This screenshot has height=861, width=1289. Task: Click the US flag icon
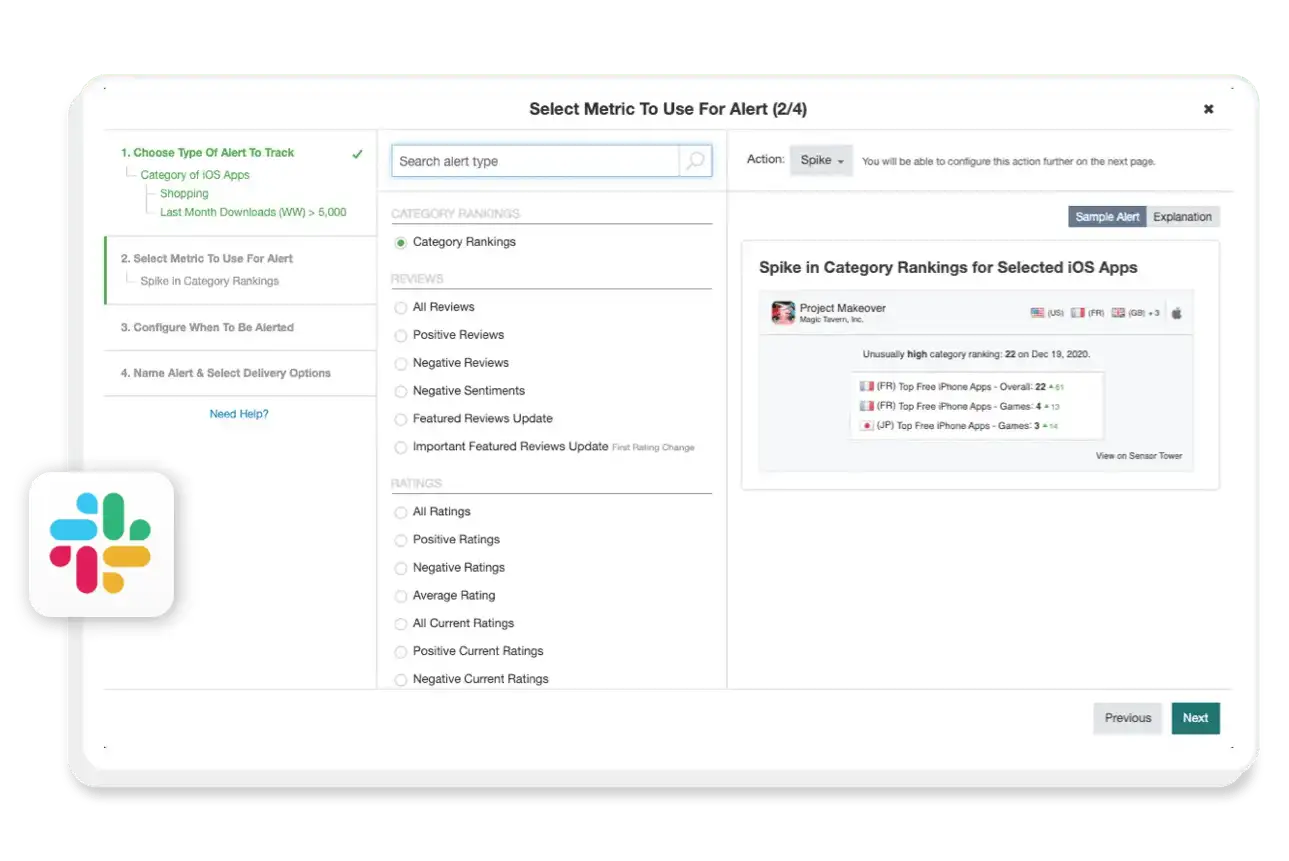tap(1038, 311)
